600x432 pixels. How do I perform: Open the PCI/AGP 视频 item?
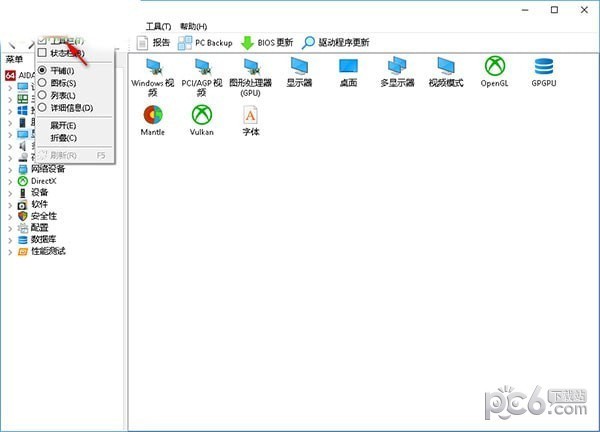(202, 77)
